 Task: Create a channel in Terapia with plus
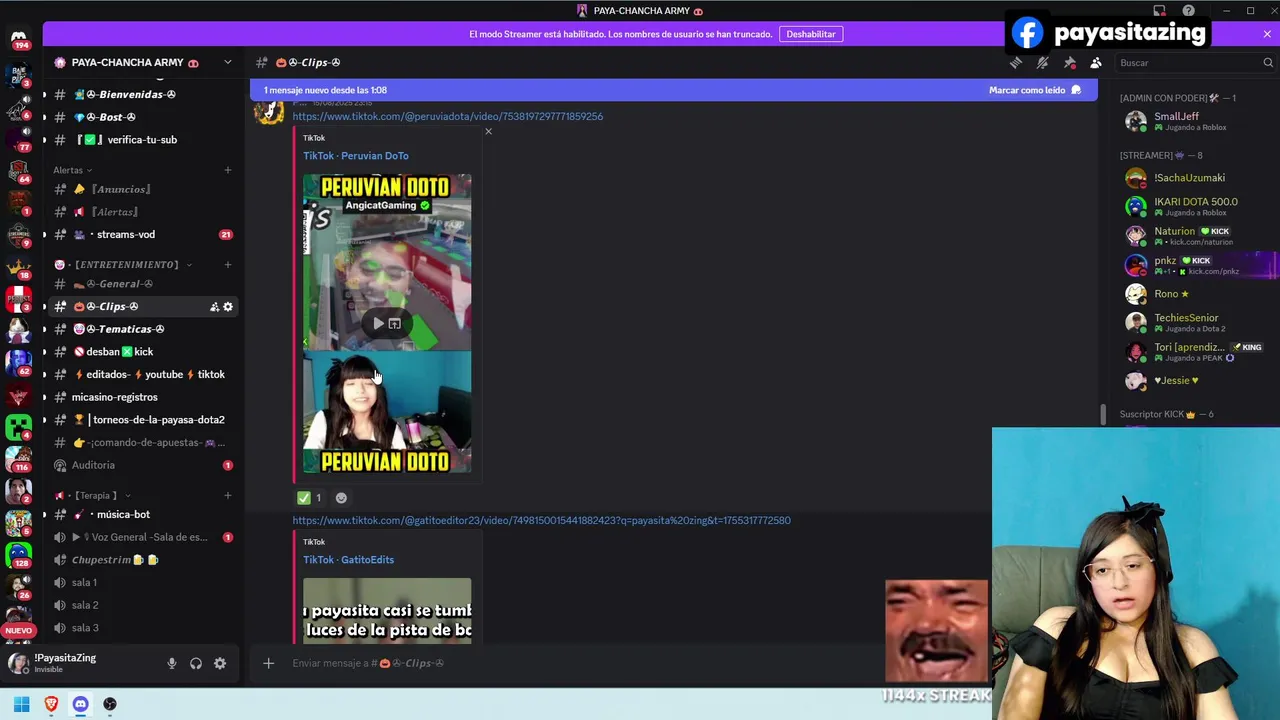coord(227,495)
